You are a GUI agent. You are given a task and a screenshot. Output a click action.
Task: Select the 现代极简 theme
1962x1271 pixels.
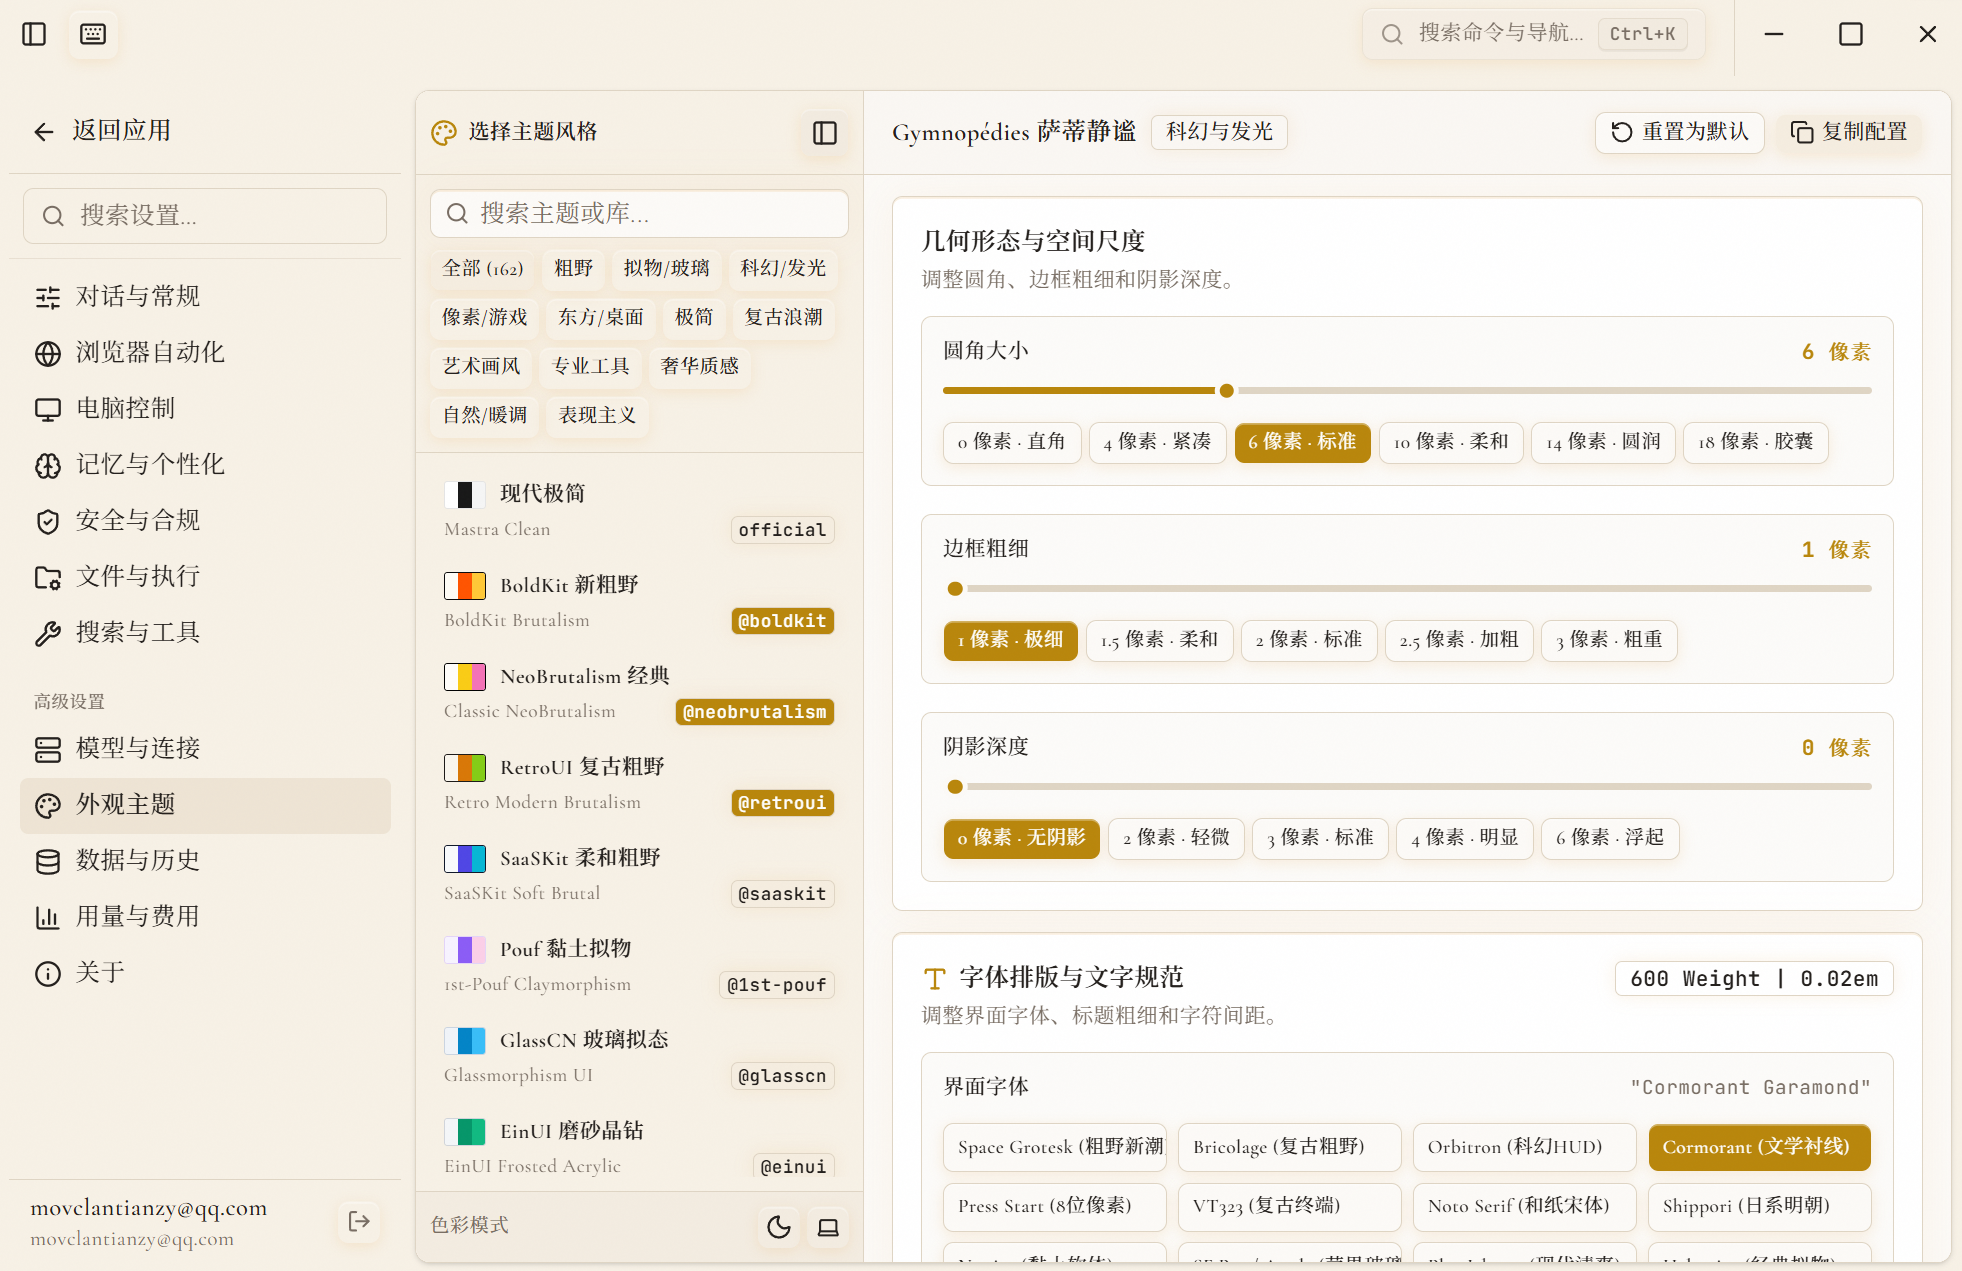coord(639,511)
